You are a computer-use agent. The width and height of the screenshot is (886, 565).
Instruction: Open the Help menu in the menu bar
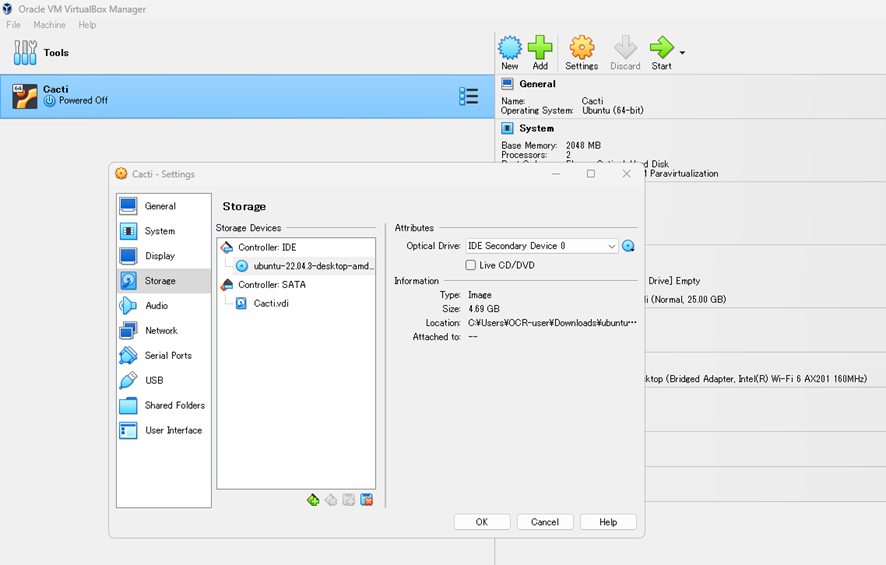click(x=87, y=25)
